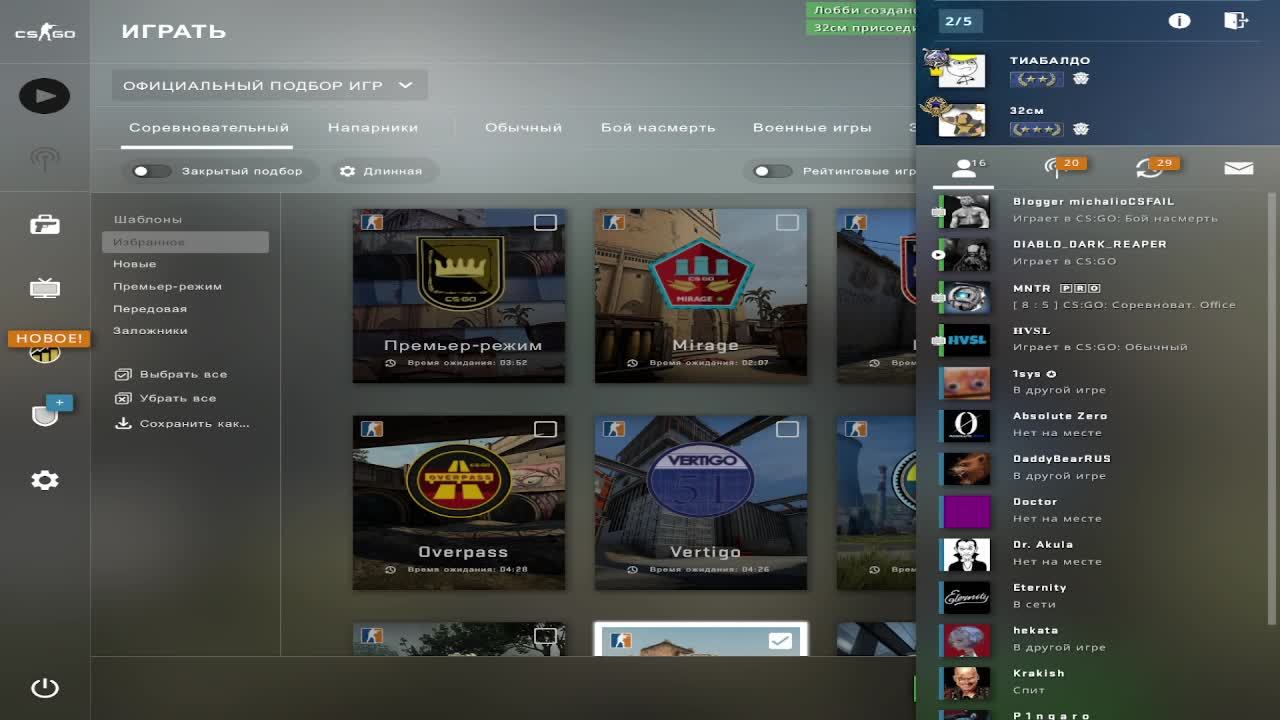Viewport: 1280px width, 720px height.
Task: Select Передовая map group
Action: pyautogui.click(x=150, y=309)
